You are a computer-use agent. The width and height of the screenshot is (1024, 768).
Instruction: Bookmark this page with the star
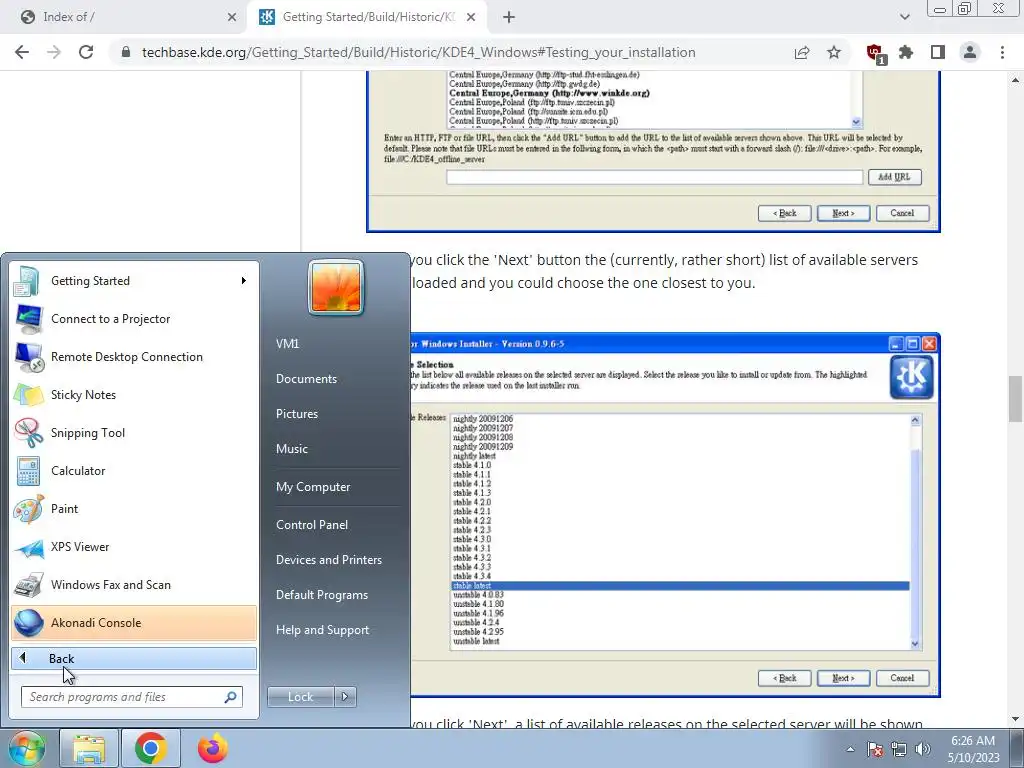click(834, 52)
